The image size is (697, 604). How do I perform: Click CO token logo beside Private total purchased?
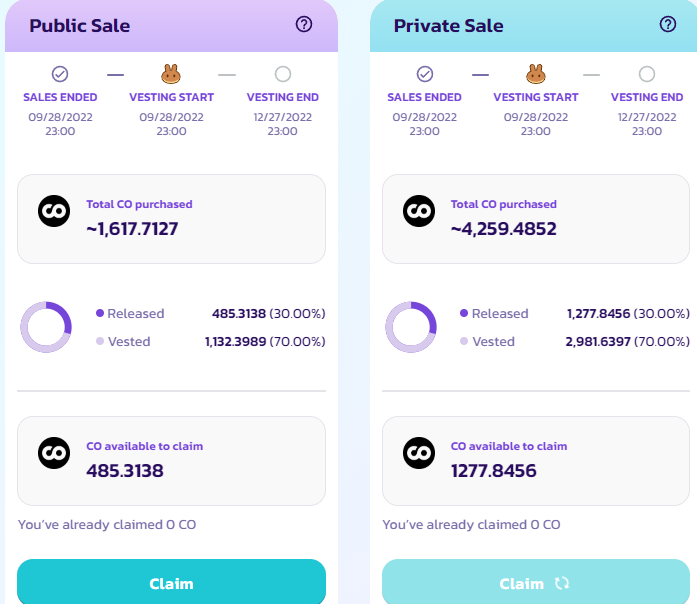point(418,211)
